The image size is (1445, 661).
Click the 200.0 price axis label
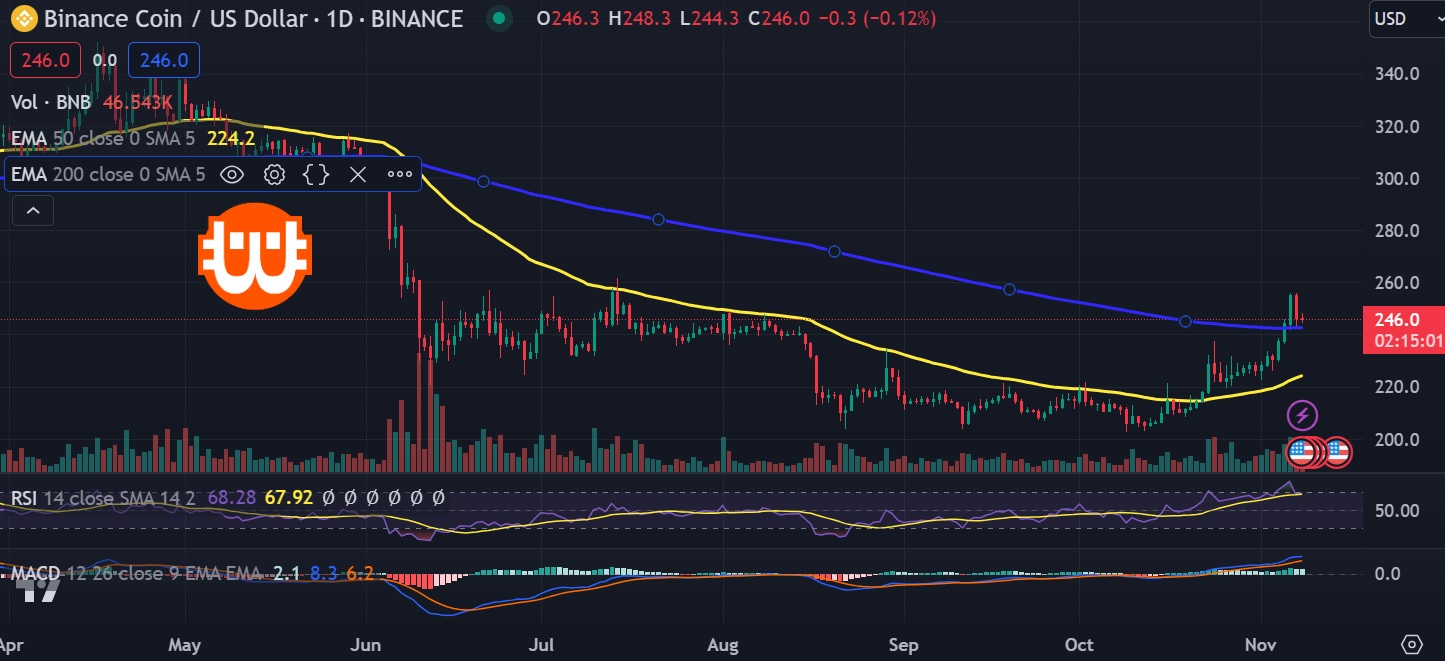(1399, 439)
